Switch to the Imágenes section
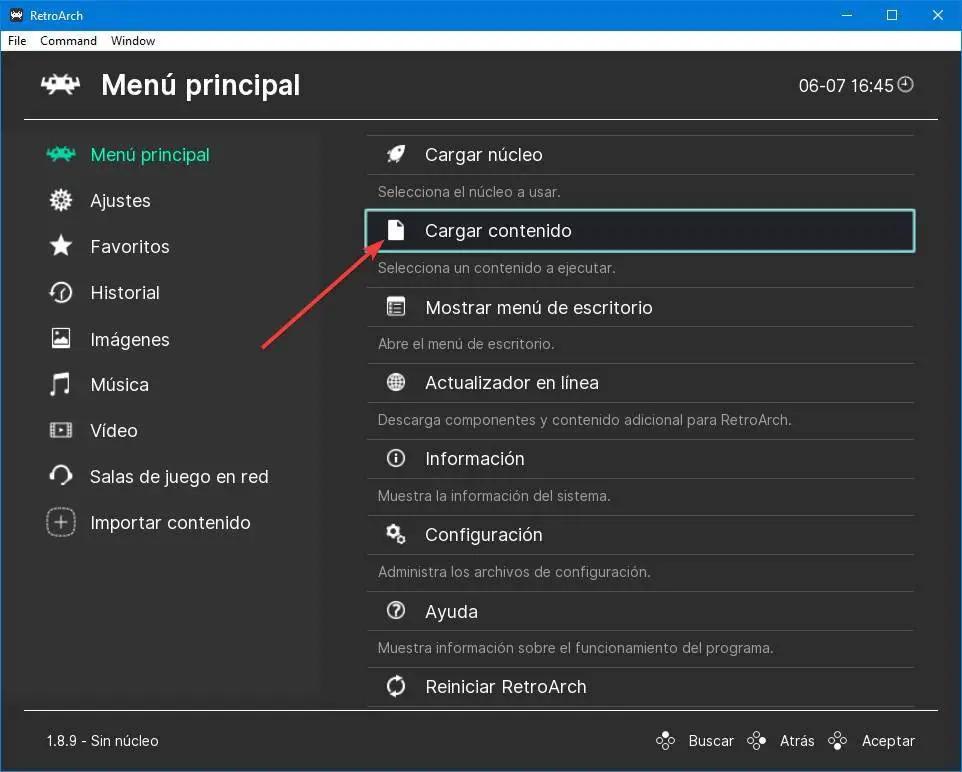Screen dimensions: 962x772 coord(129,339)
